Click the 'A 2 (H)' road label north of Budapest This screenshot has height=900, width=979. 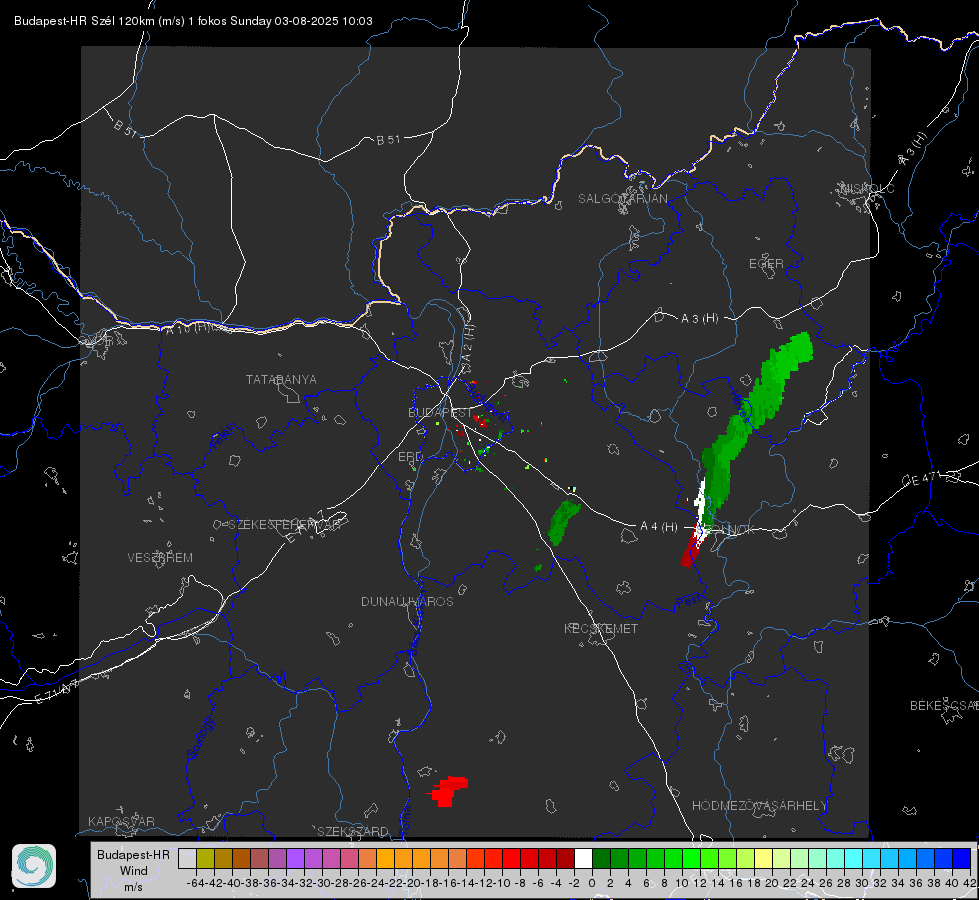pyautogui.click(x=468, y=344)
